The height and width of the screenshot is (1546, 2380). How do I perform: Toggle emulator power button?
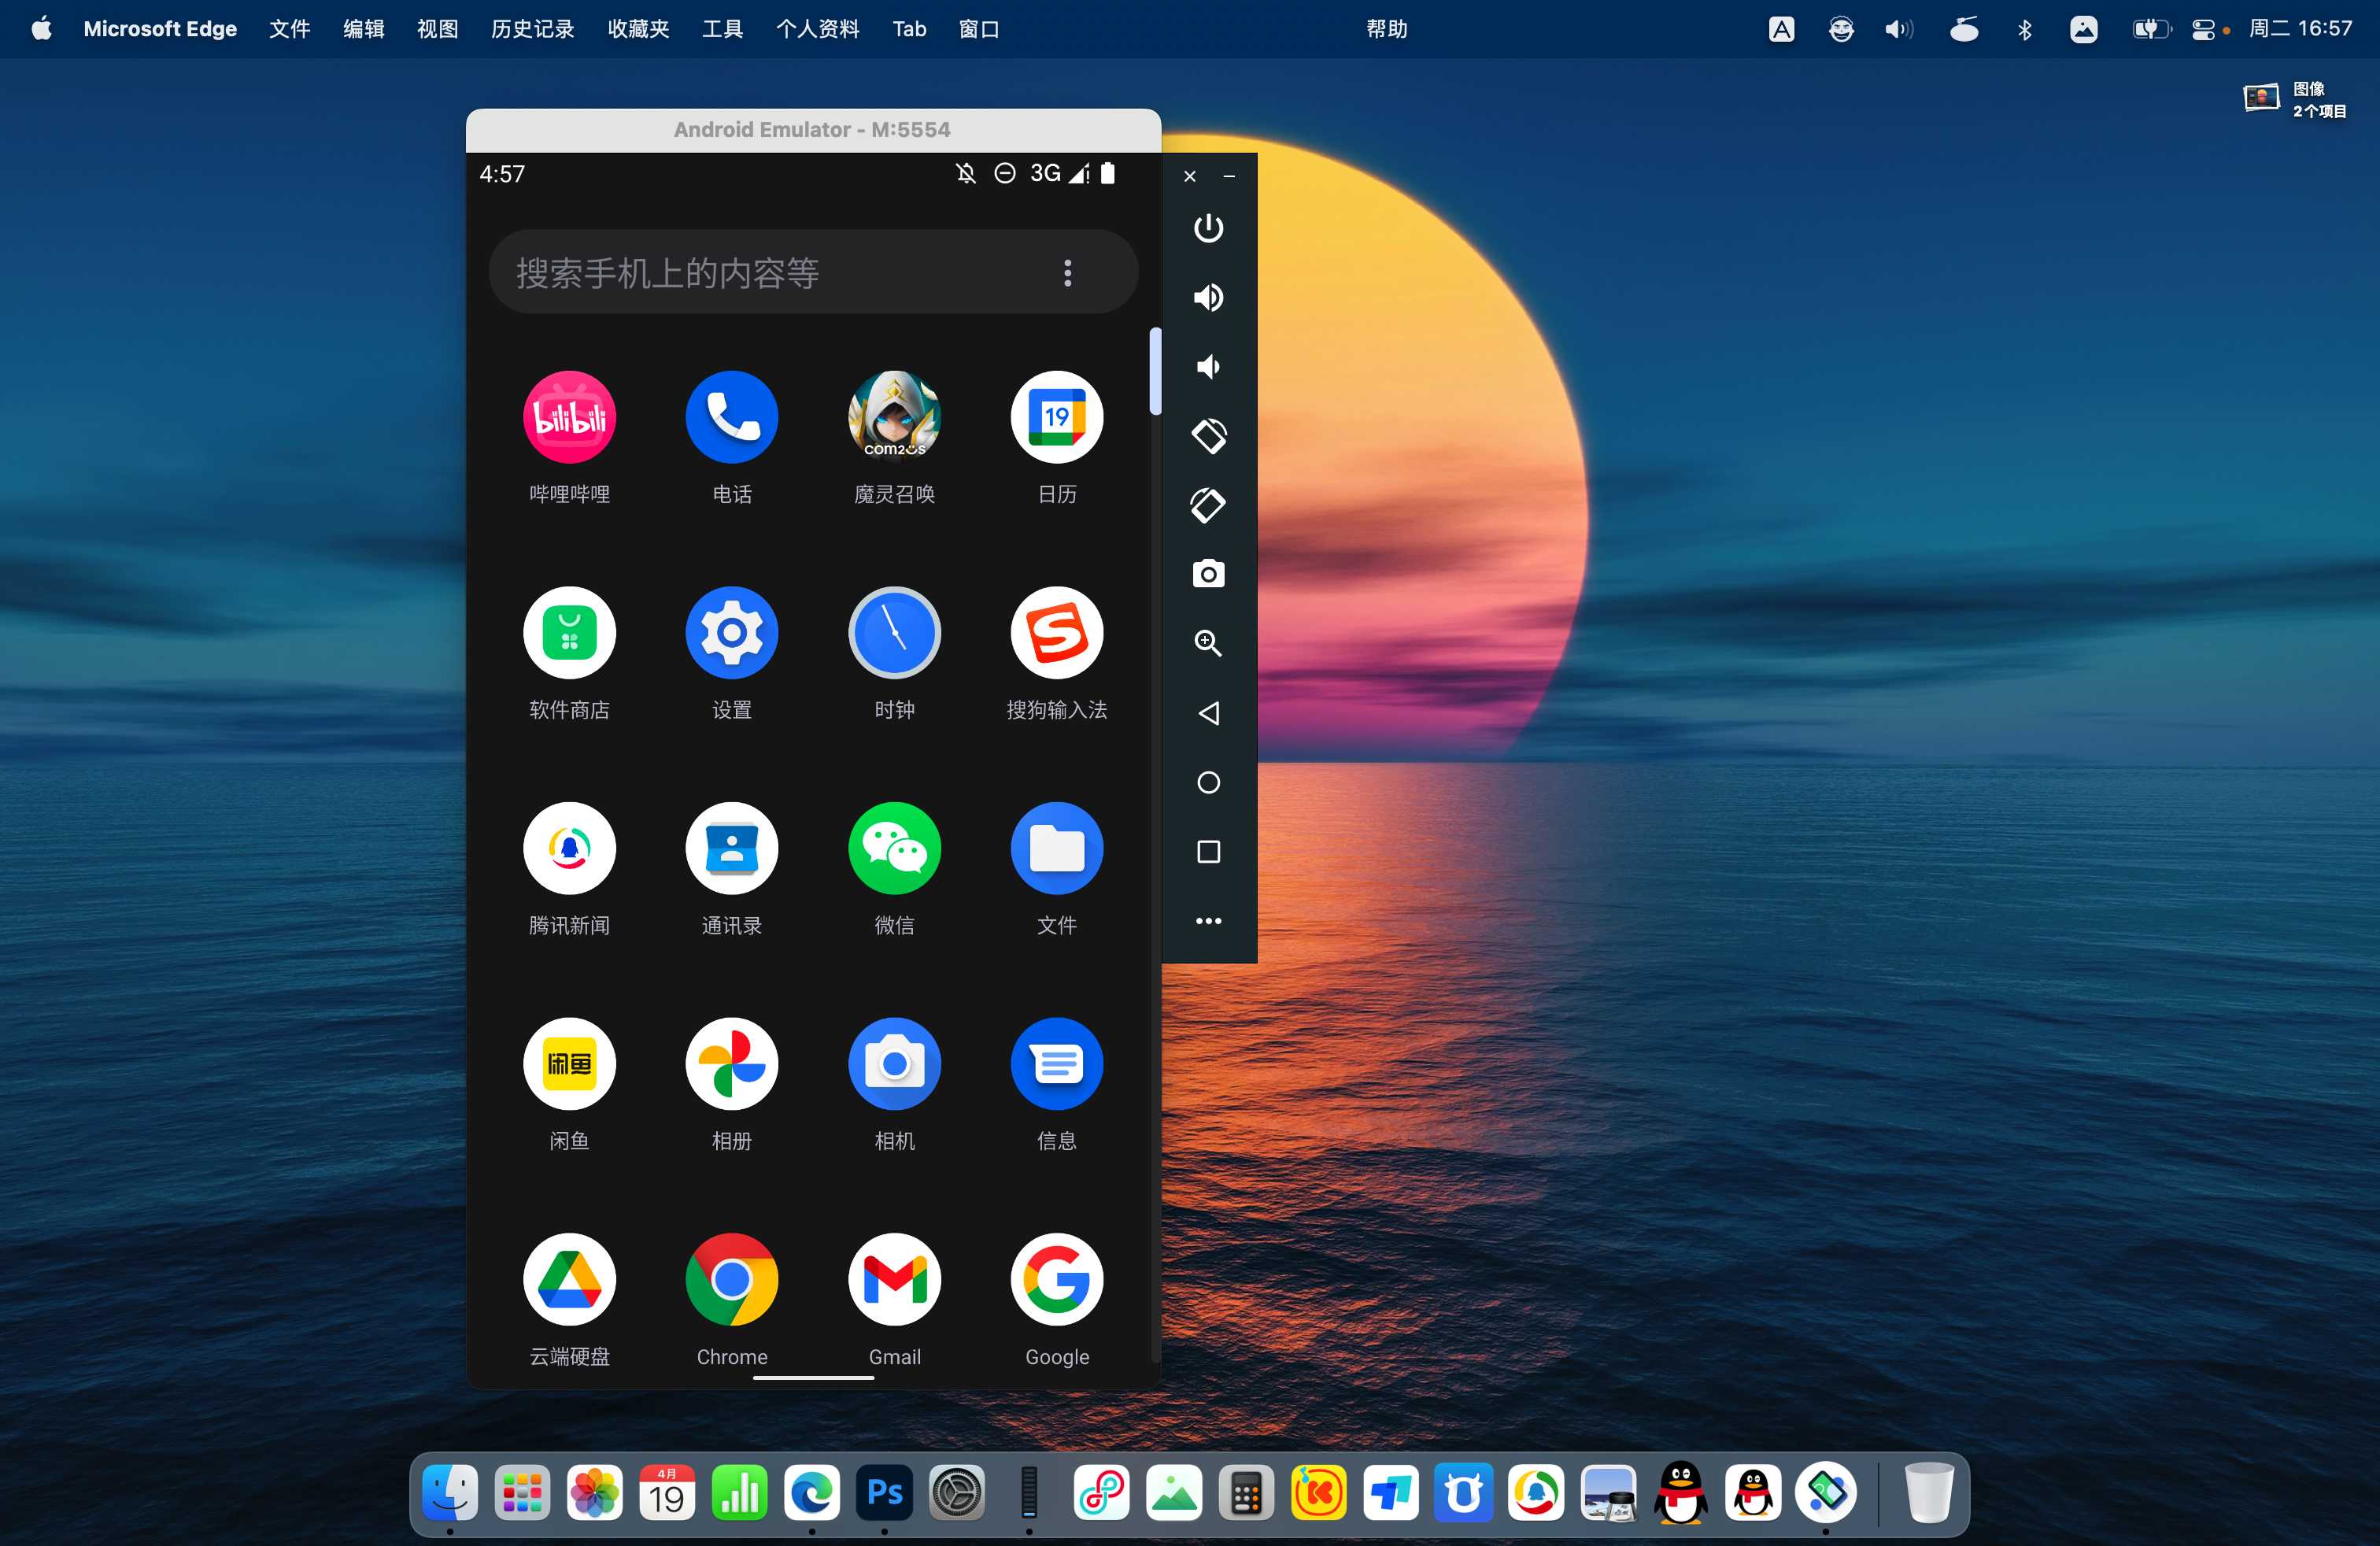click(x=1209, y=227)
